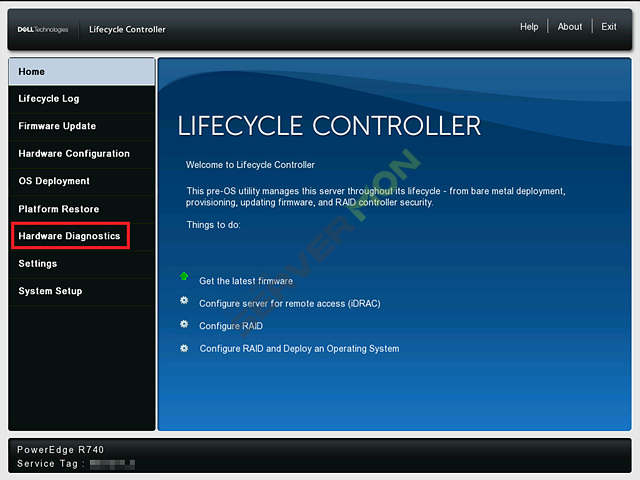Click the Welcome to Lifecycle Controller text
The image size is (640, 480).
pyautogui.click(x=250, y=165)
